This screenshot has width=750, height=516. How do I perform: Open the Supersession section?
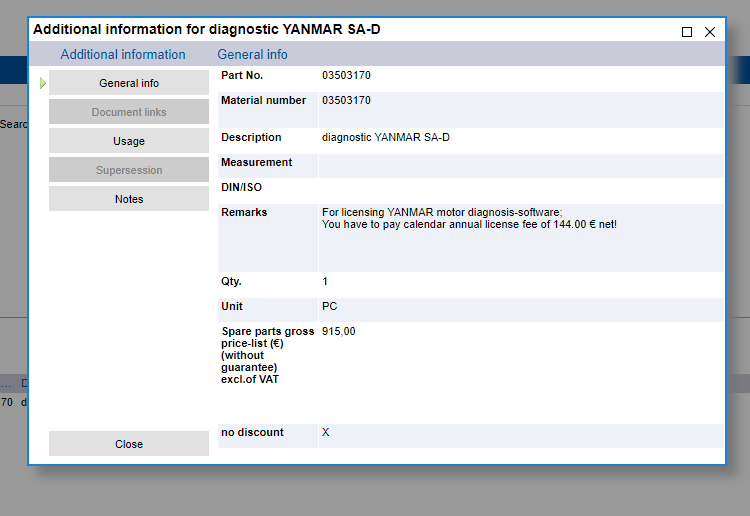pos(129,170)
